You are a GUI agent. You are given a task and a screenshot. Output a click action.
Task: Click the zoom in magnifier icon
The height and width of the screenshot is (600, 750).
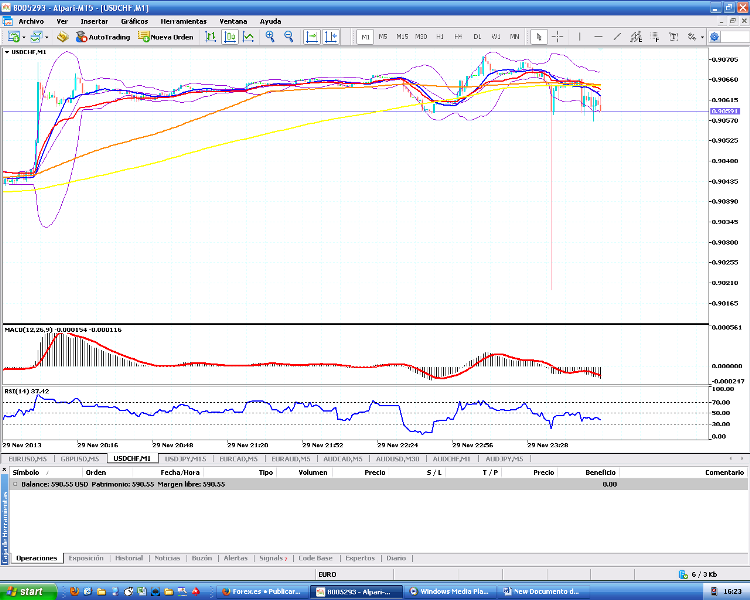270,37
